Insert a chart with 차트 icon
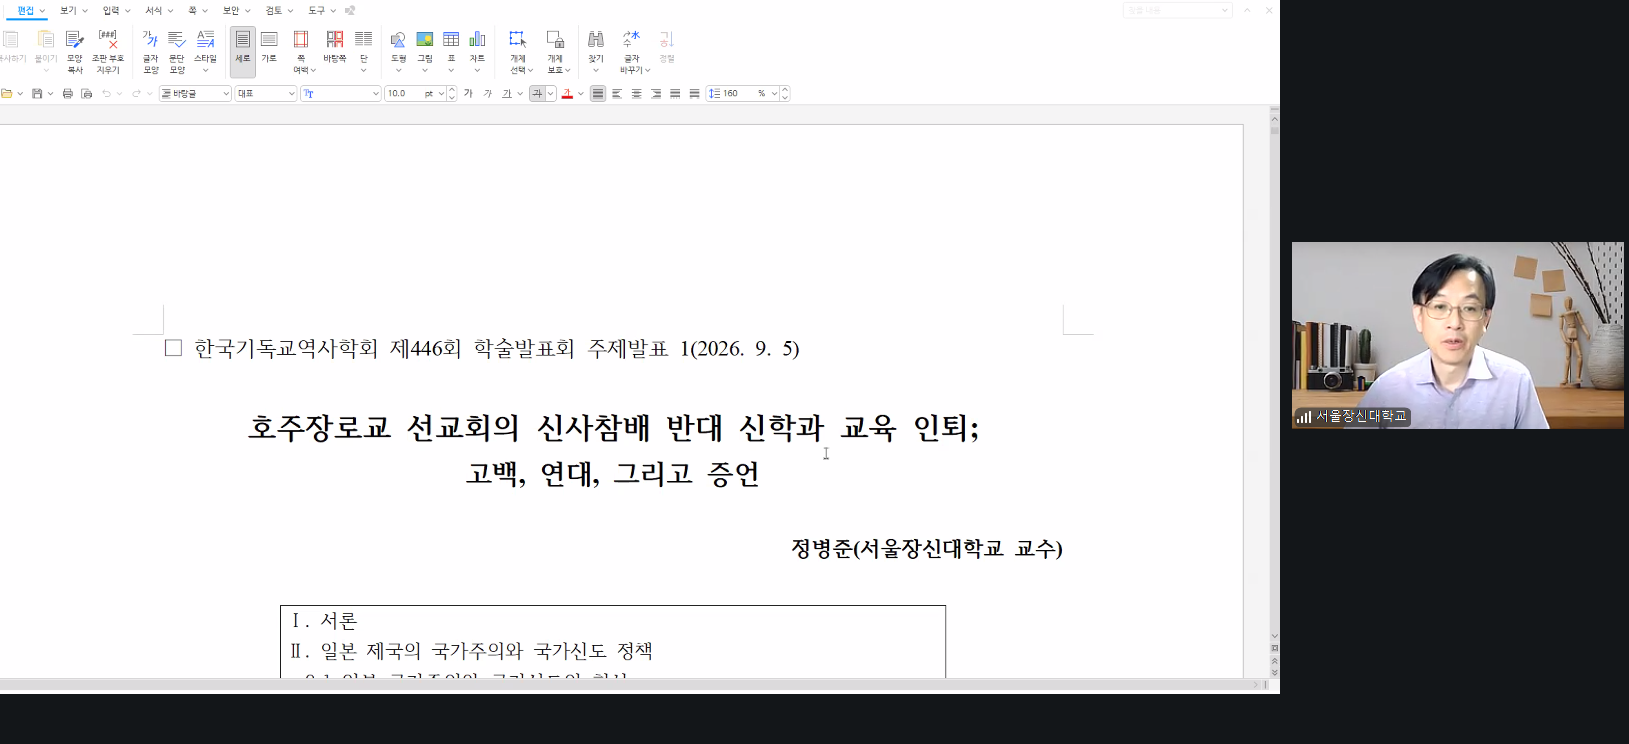1629x744 pixels. (477, 51)
